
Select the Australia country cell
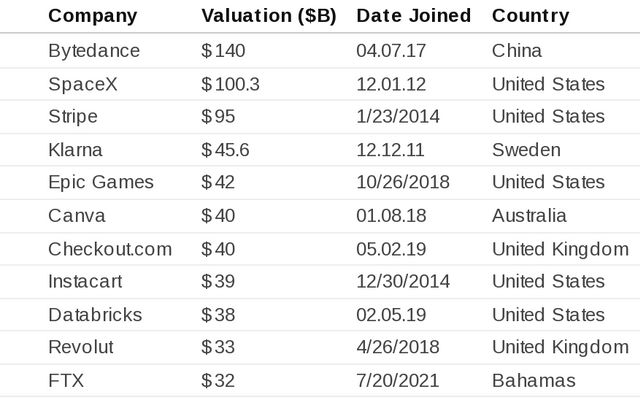529,215
